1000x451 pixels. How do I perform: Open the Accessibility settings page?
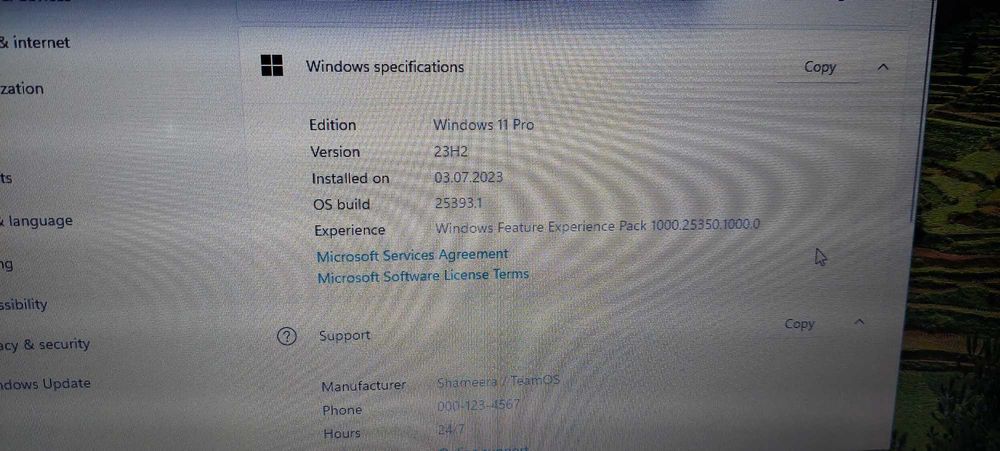24,304
